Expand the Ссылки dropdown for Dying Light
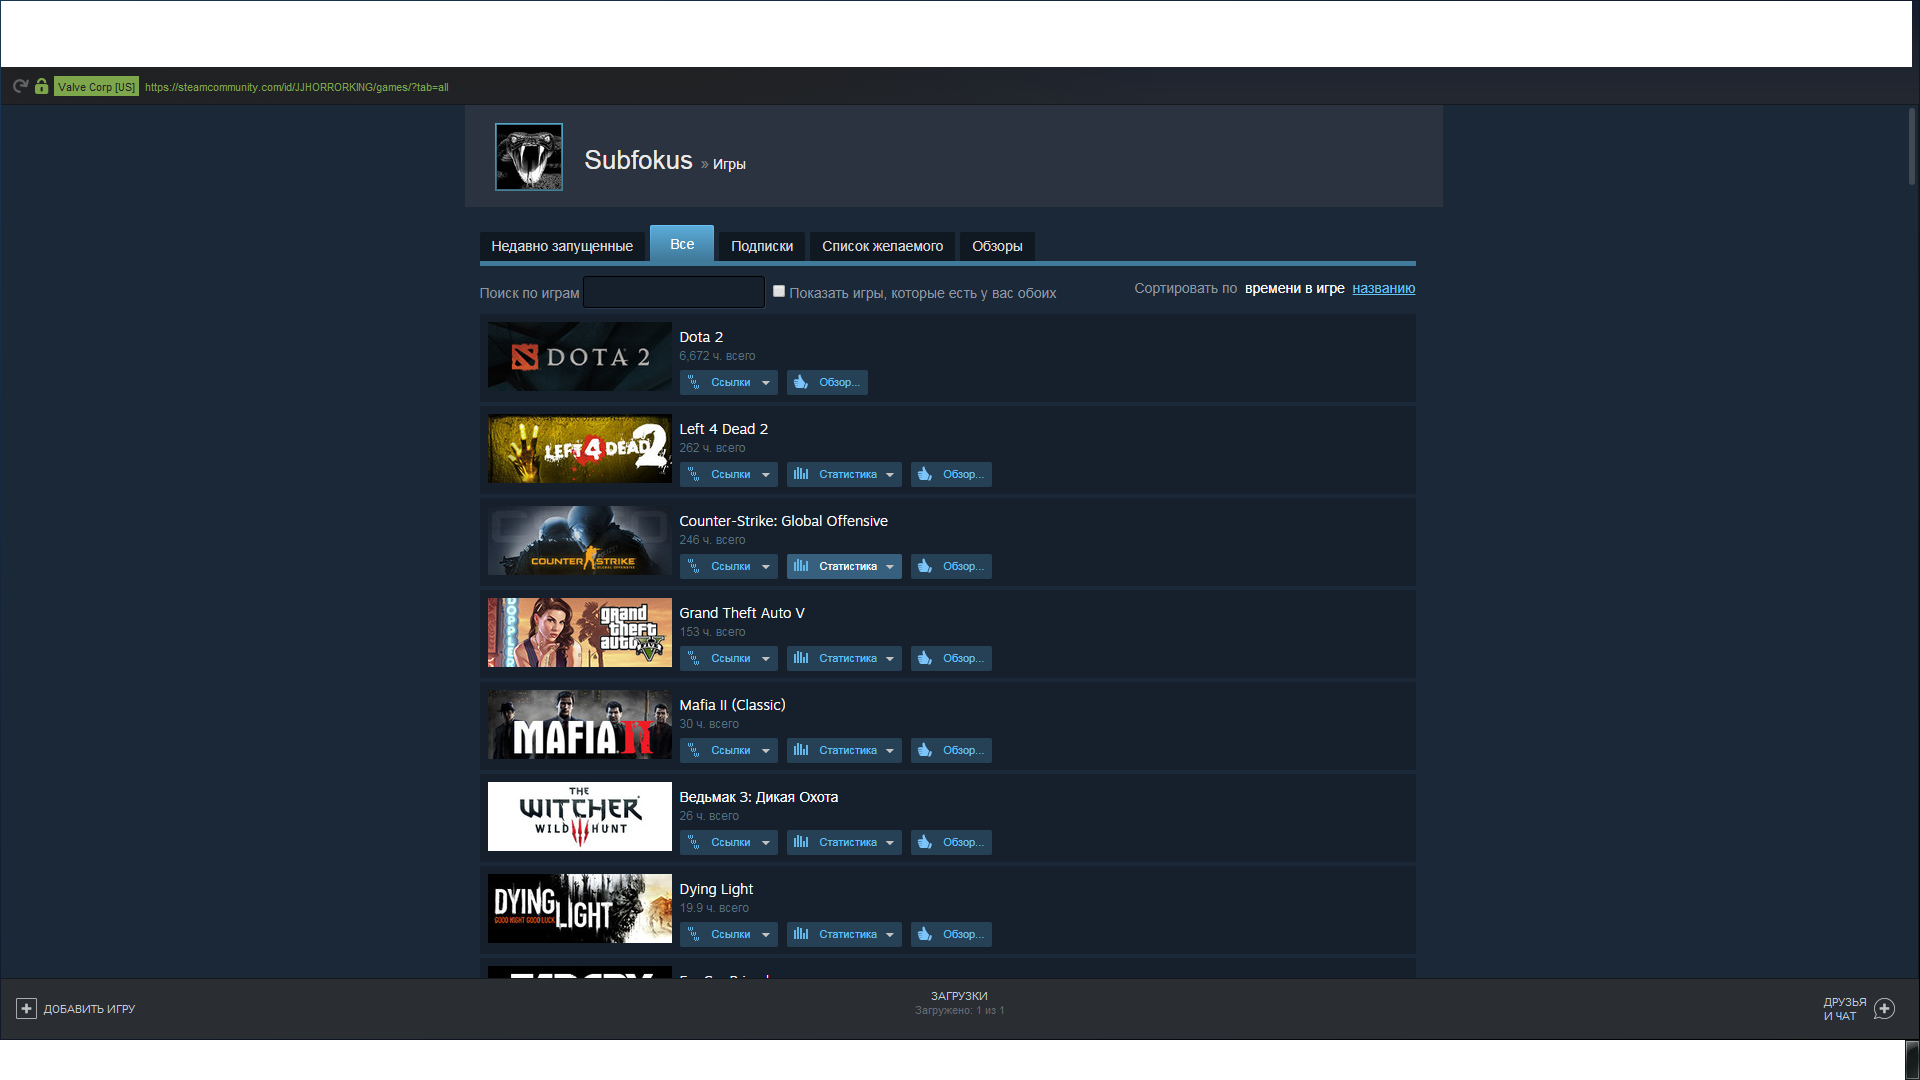Screen dimensions: 1920x1080 pyautogui.click(x=729, y=934)
